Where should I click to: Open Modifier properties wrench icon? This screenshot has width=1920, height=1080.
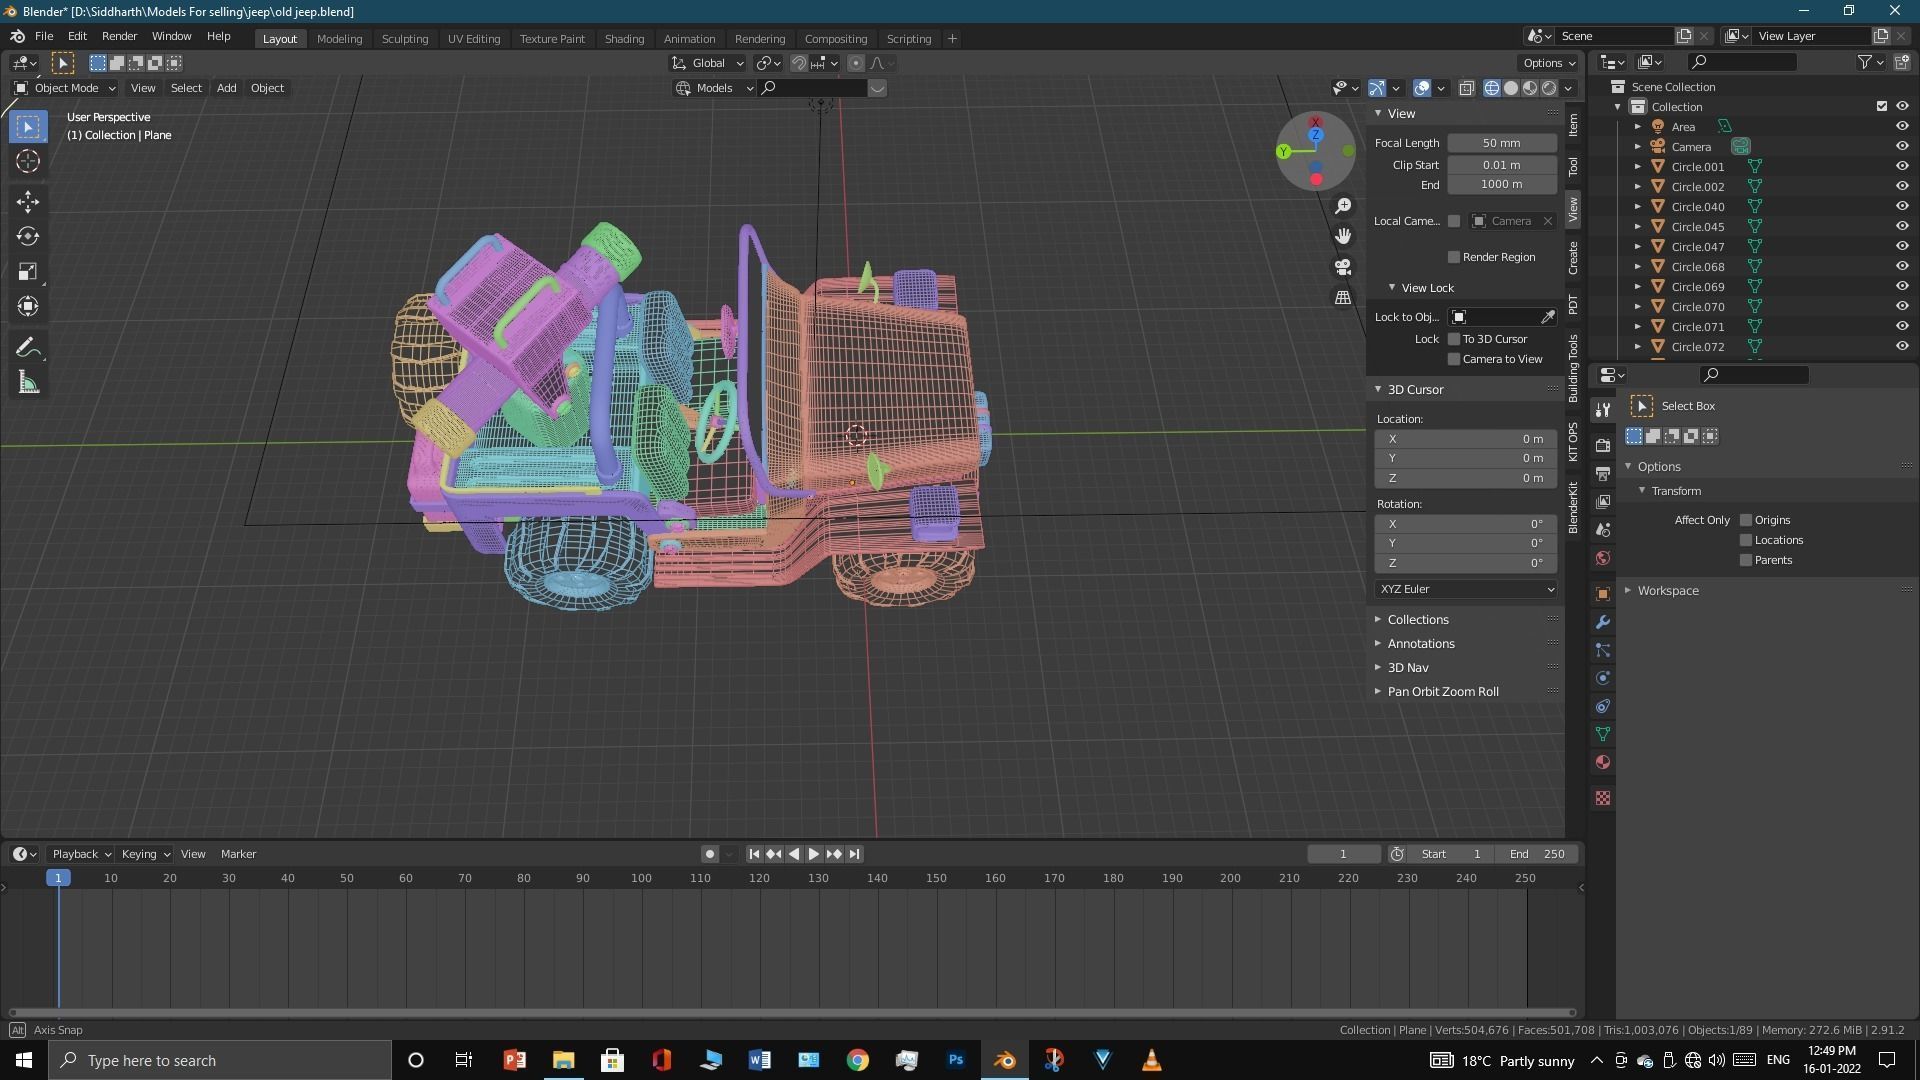(1603, 622)
